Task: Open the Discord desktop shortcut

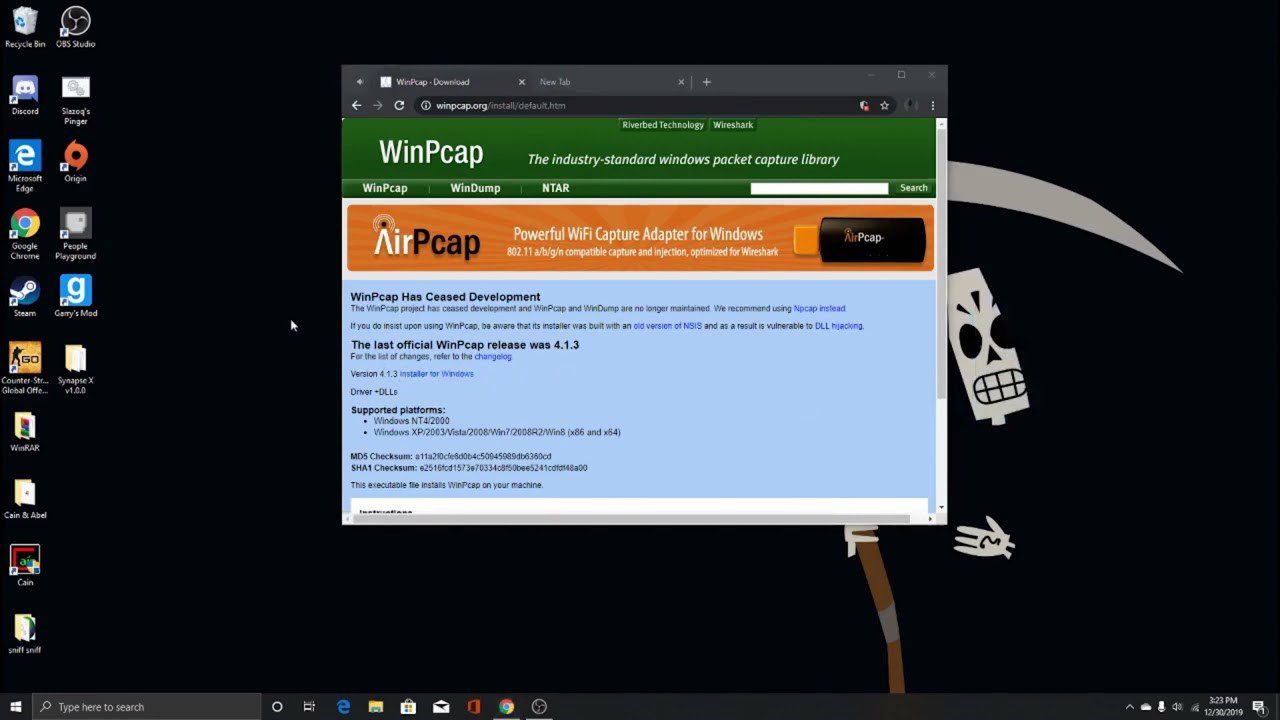Action: pos(25,88)
